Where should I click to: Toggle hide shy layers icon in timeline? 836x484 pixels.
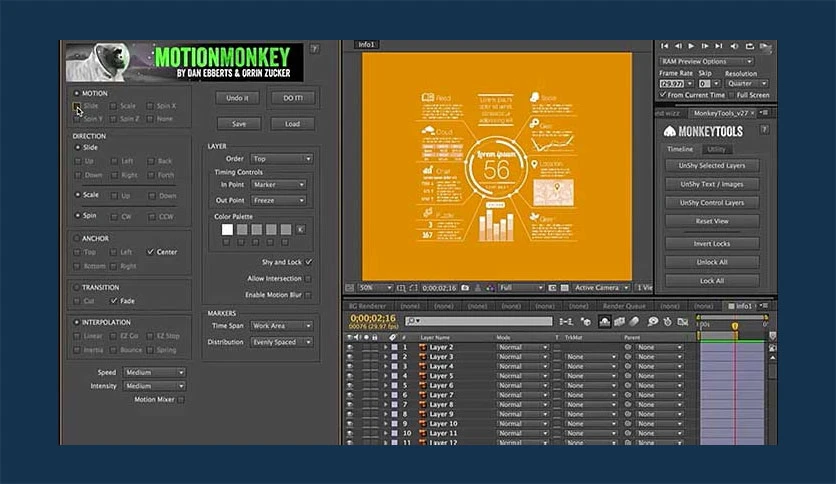(x=605, y=321)
